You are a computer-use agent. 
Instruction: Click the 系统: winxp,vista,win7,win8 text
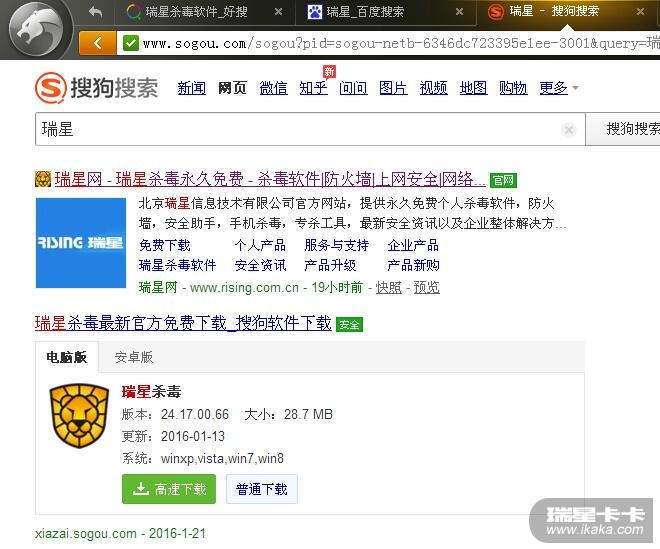203,458
